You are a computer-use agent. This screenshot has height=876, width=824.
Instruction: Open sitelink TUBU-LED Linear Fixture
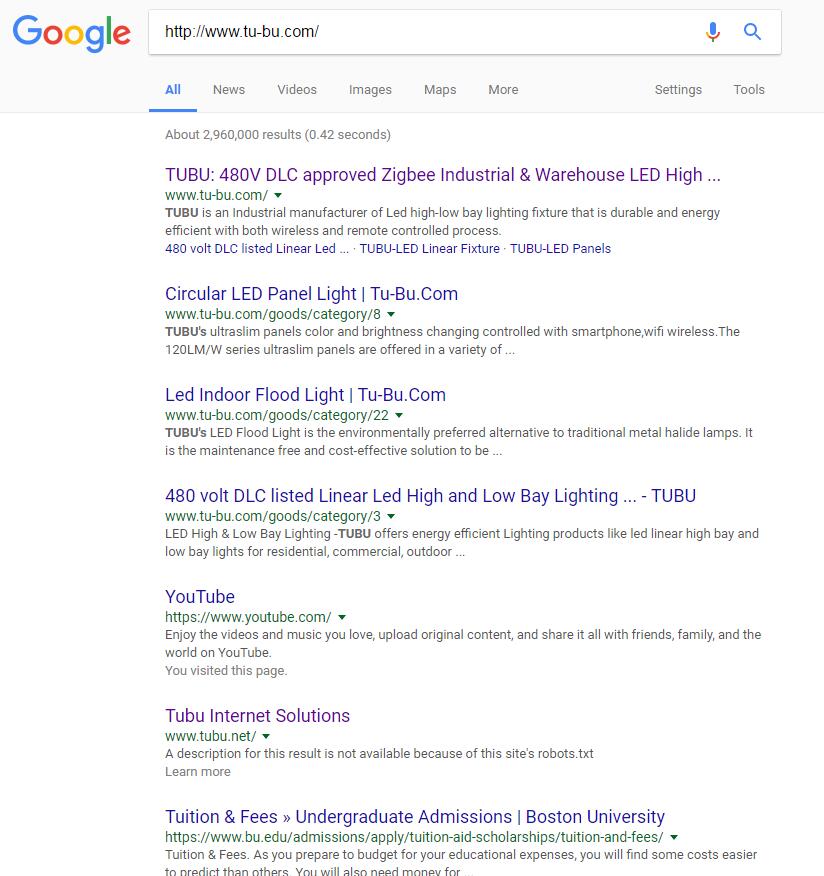430,249
